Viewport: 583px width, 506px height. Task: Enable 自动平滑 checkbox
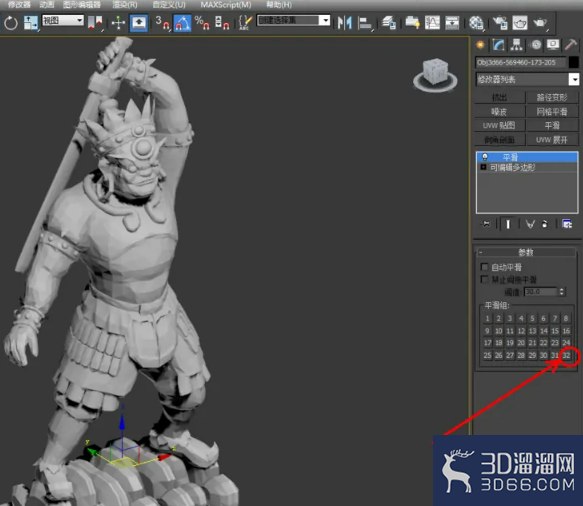(x=484, y=267)
